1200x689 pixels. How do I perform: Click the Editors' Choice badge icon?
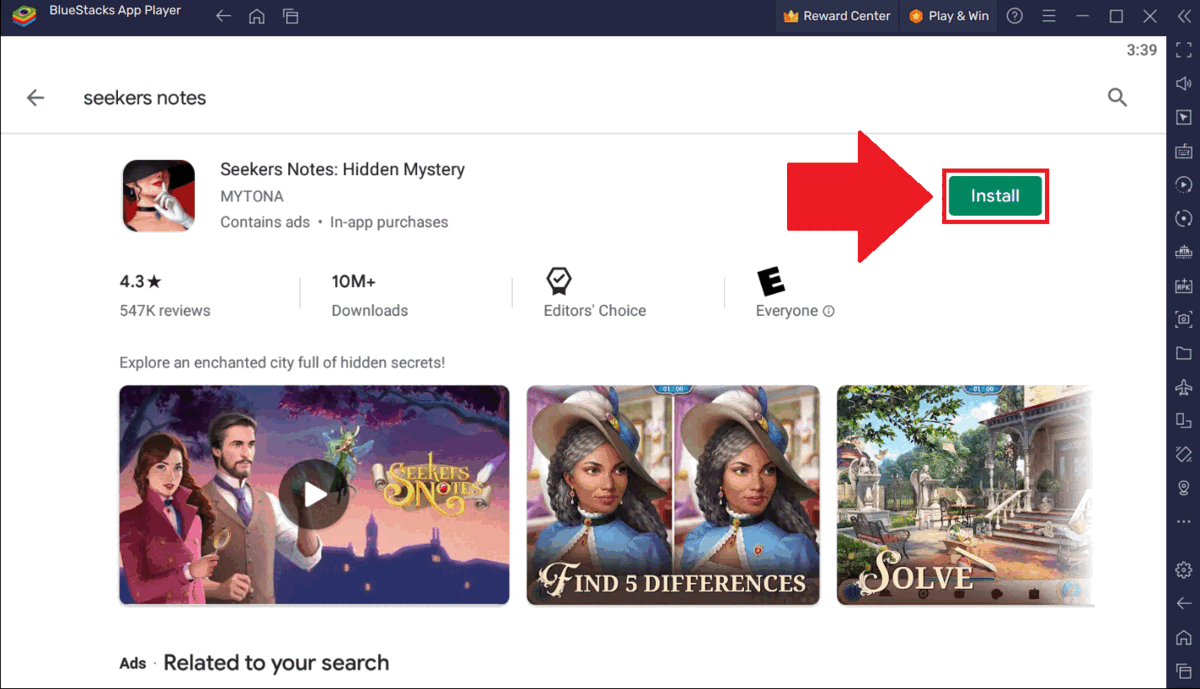coord(558,280)
